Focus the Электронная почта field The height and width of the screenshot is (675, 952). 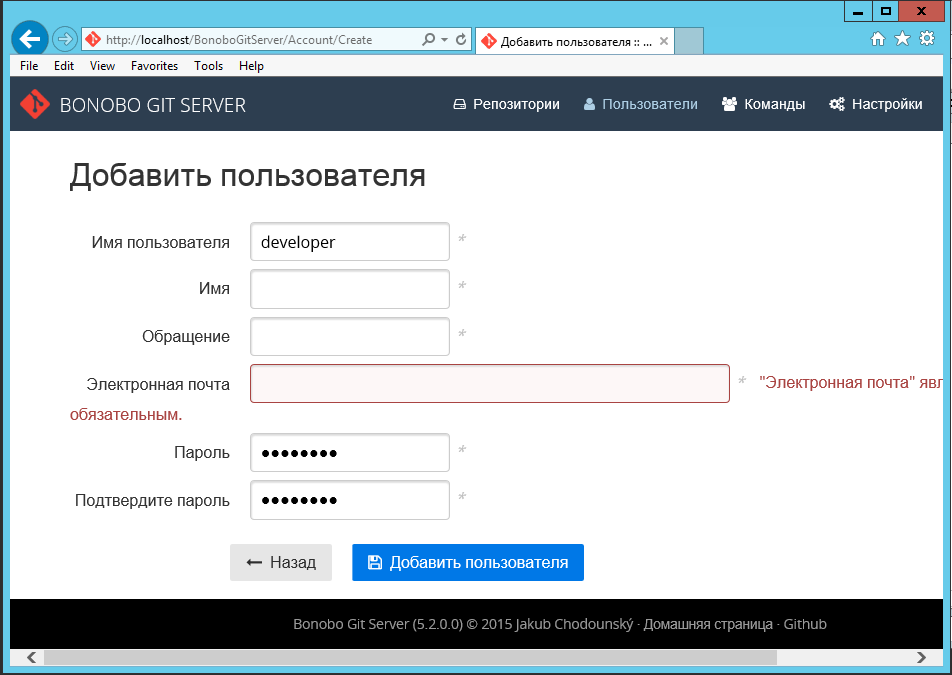click(x=490, y=384)
